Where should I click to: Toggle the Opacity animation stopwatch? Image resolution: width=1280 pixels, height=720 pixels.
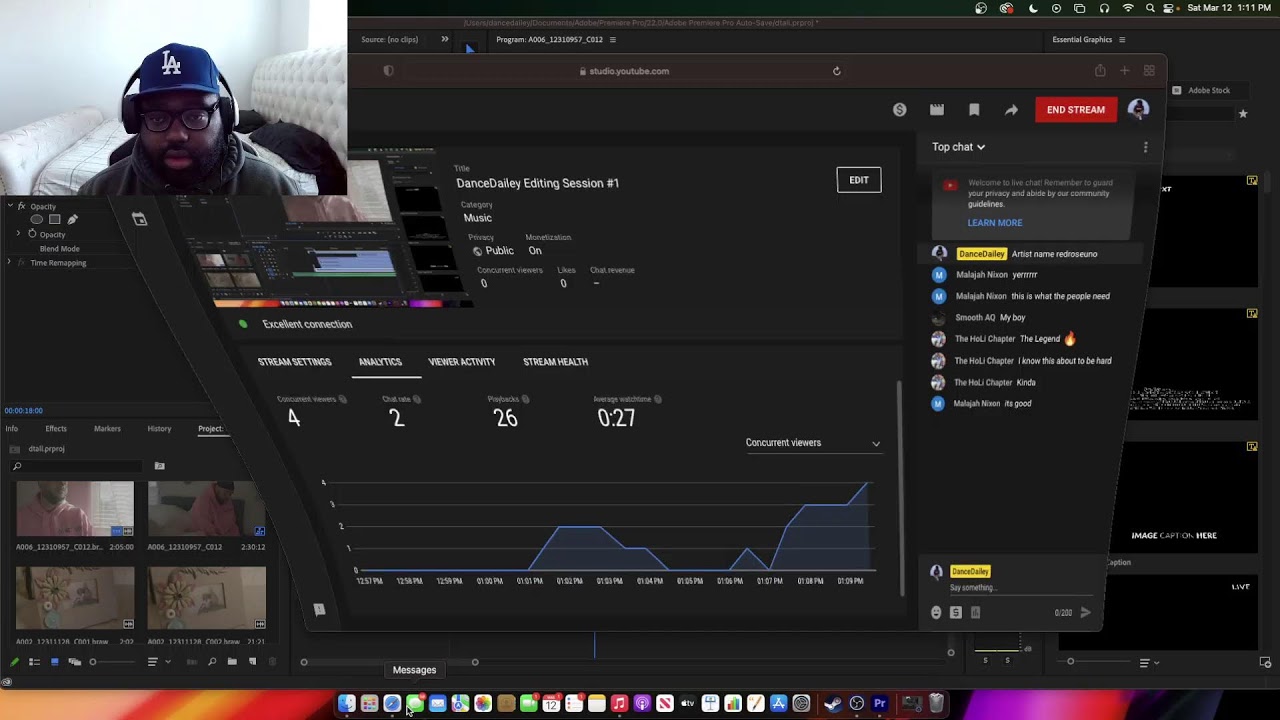coord(32,234)
